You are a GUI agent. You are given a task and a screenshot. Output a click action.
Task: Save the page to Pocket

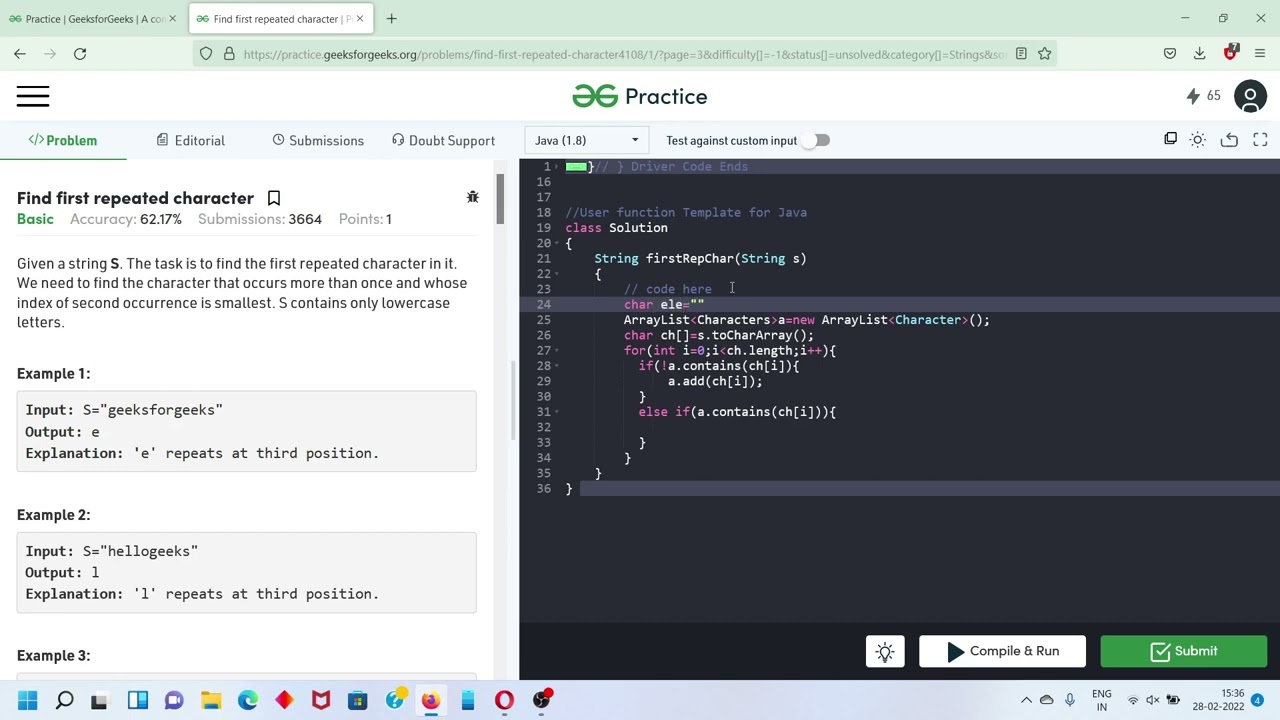[x=1169, y=54]
